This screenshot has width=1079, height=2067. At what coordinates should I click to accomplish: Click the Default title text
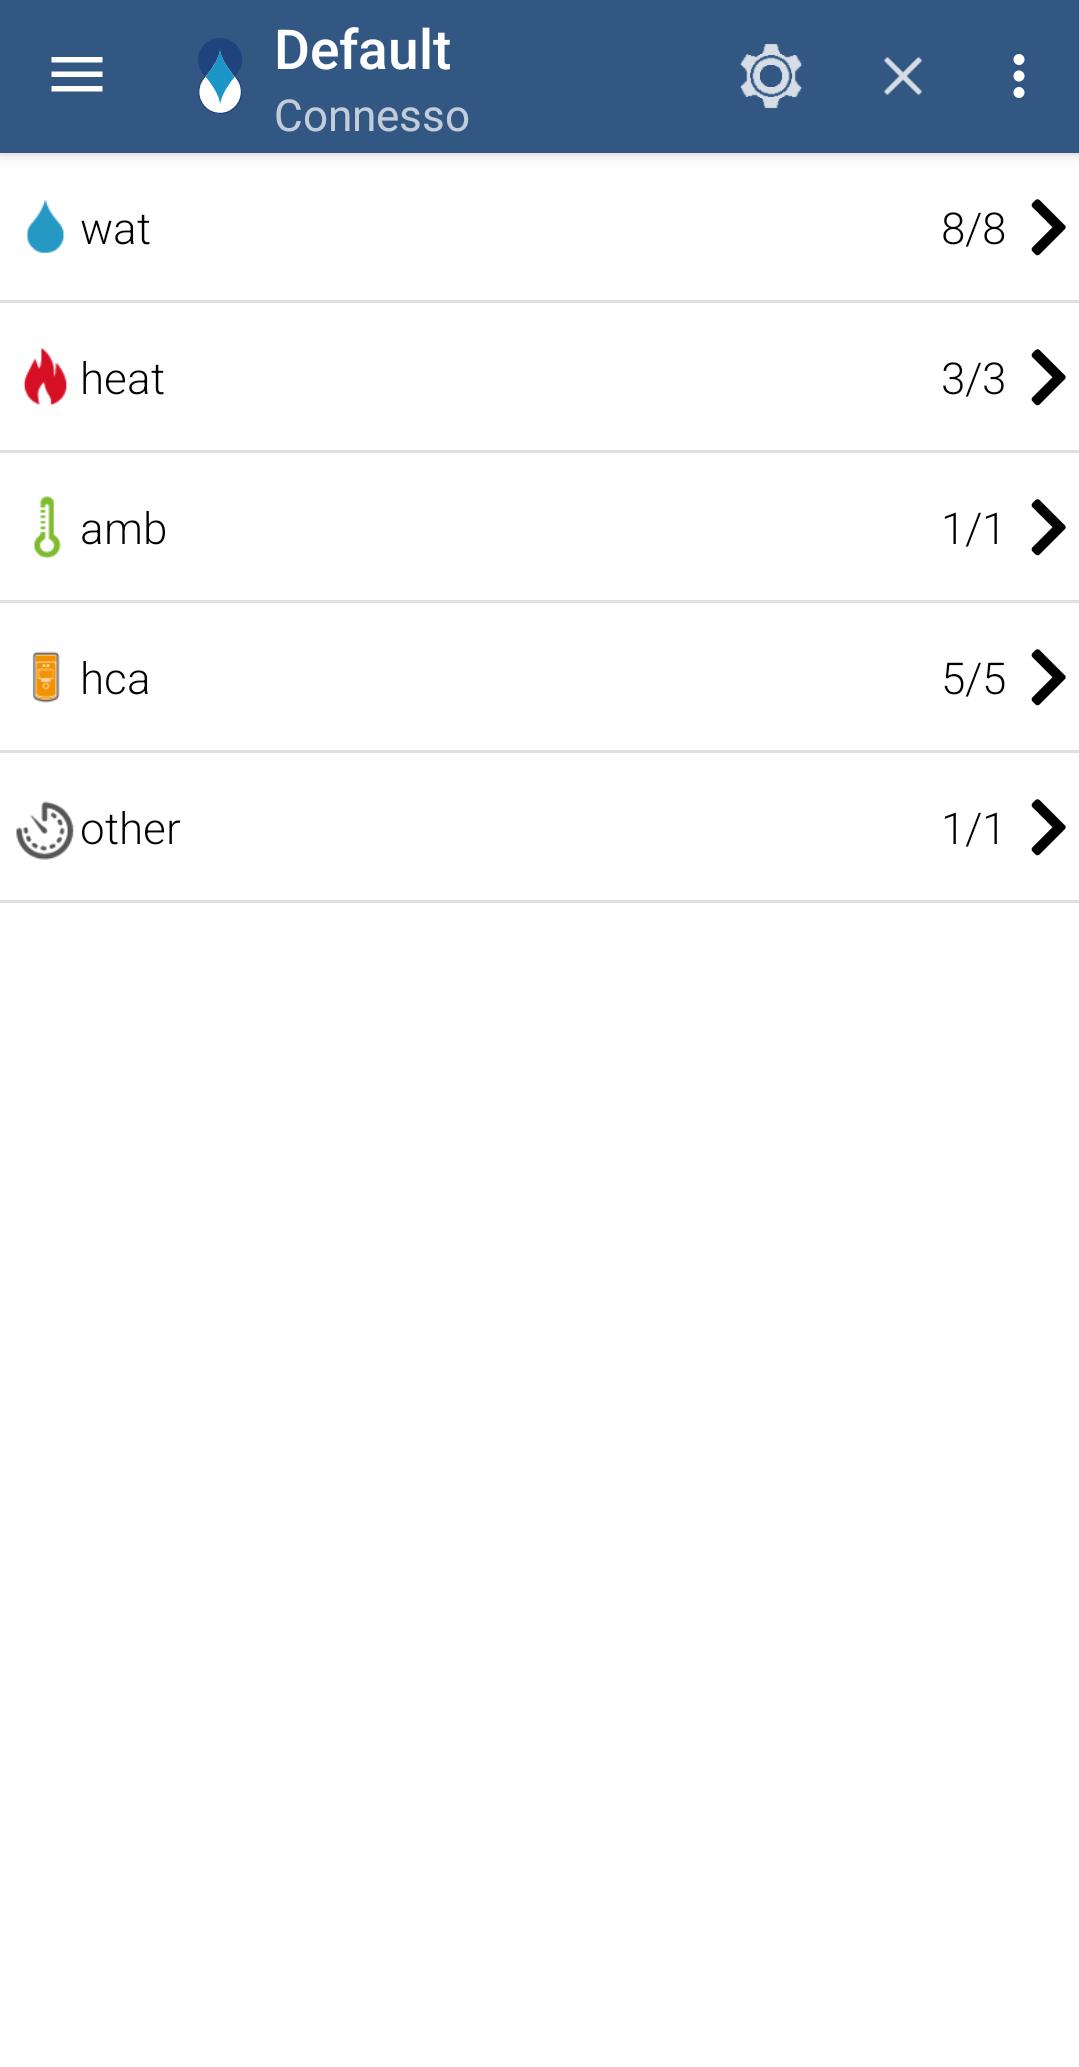[362, 50]
